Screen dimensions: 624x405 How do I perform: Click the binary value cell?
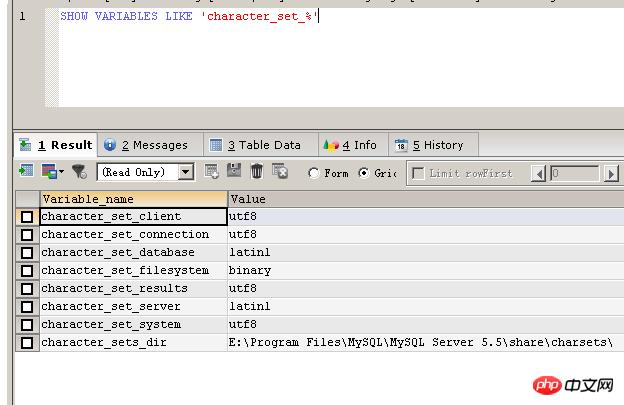tap(426, 271)
